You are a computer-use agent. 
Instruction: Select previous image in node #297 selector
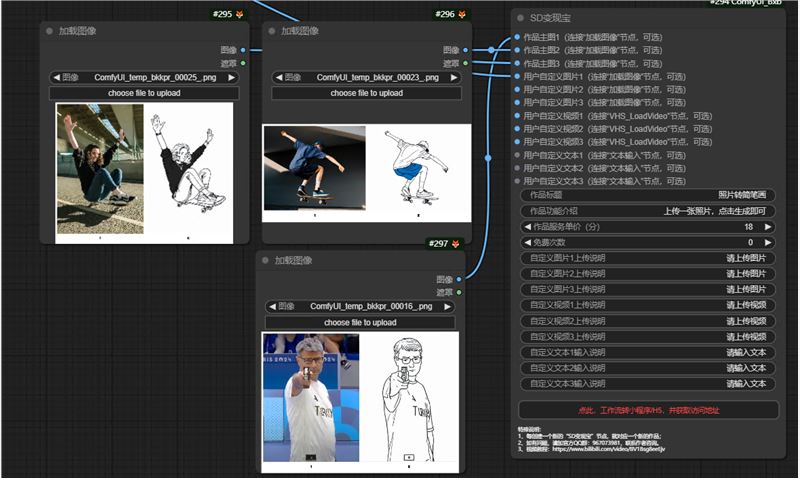tap(272, 307)
